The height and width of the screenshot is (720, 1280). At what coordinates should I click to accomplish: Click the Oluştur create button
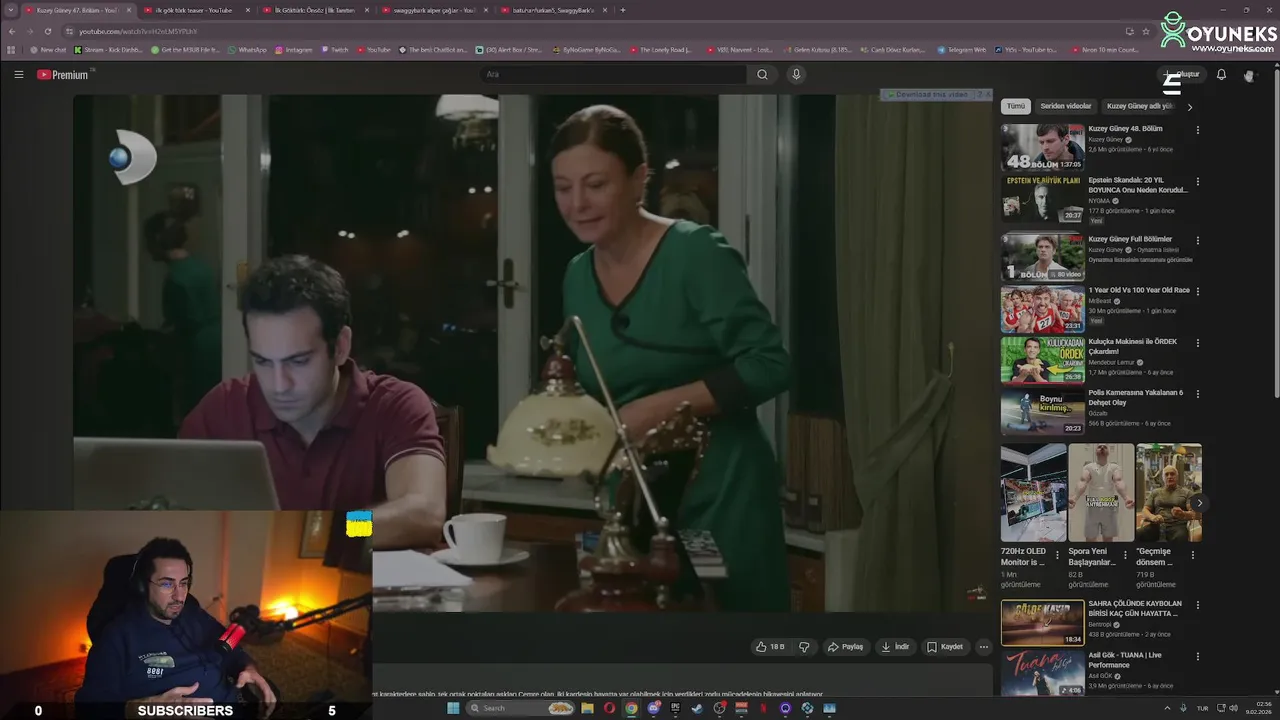coord(1181,75)
